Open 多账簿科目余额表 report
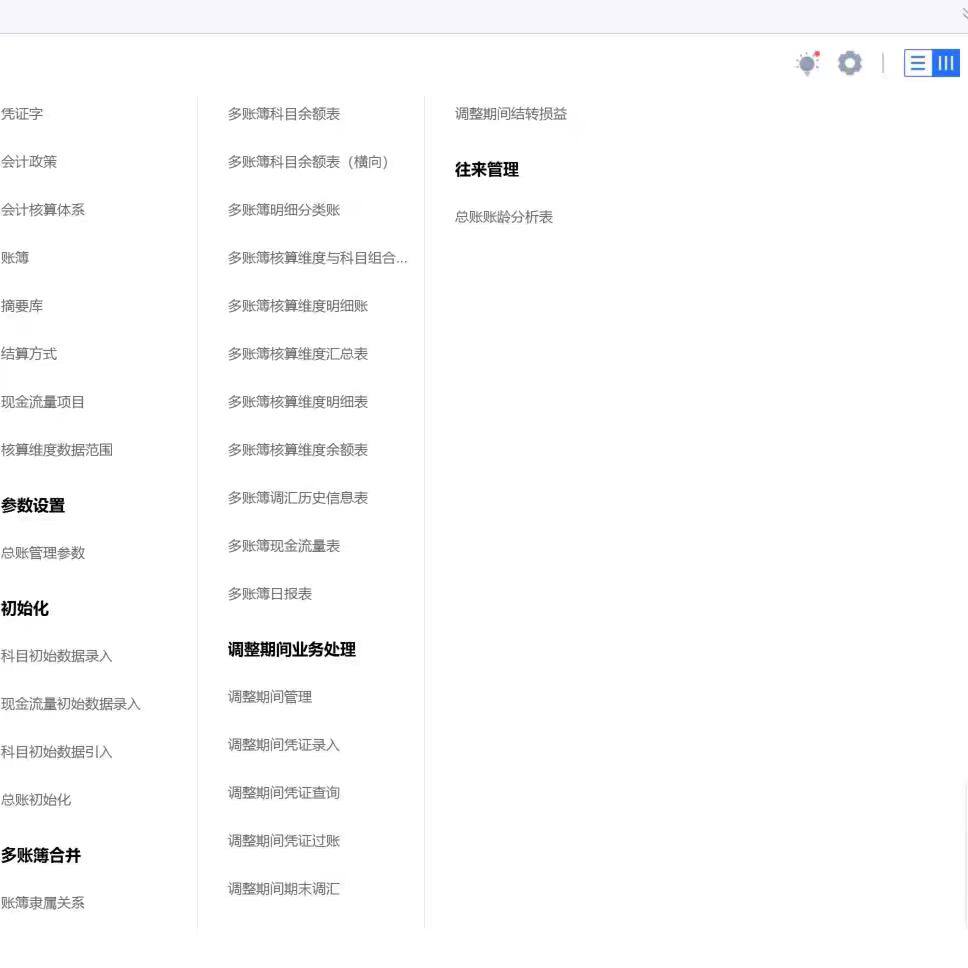Image resolution: width=968 pixels, height=968 pixels. [284, 114]
